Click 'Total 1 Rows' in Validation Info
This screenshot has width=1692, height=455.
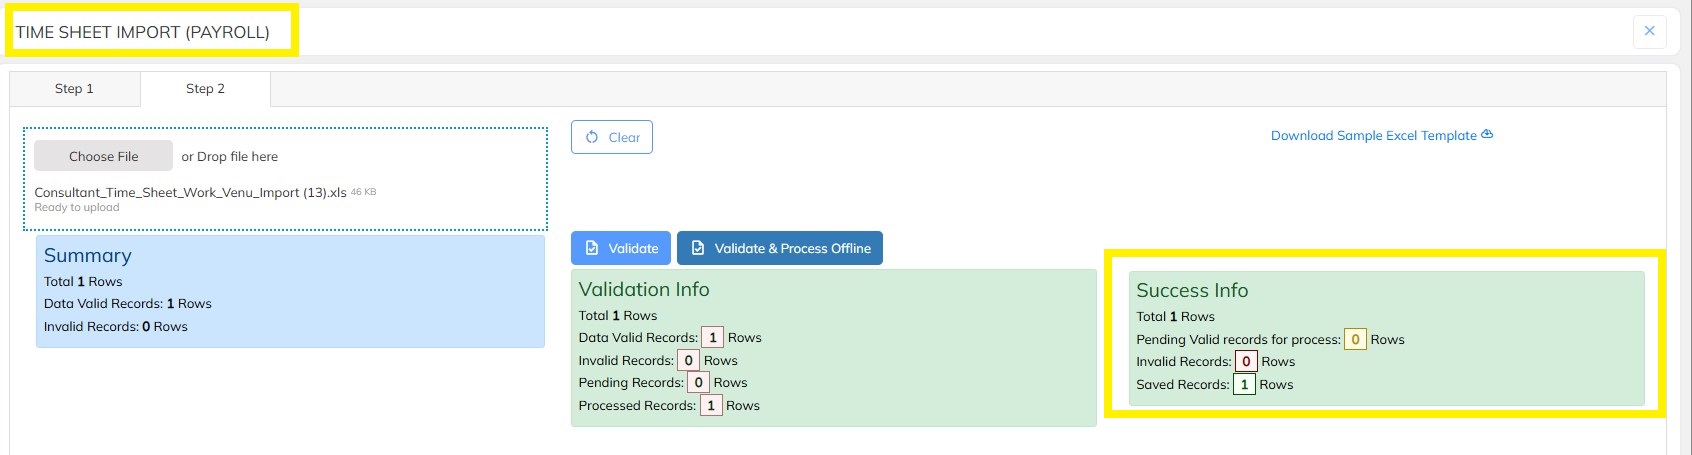(618, 316)
